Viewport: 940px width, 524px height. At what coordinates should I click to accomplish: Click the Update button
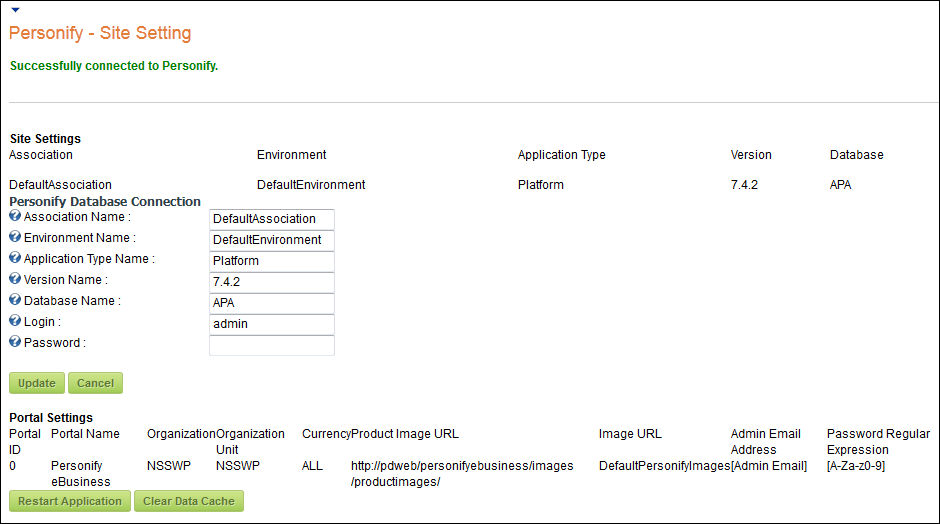tap(37, 383)
